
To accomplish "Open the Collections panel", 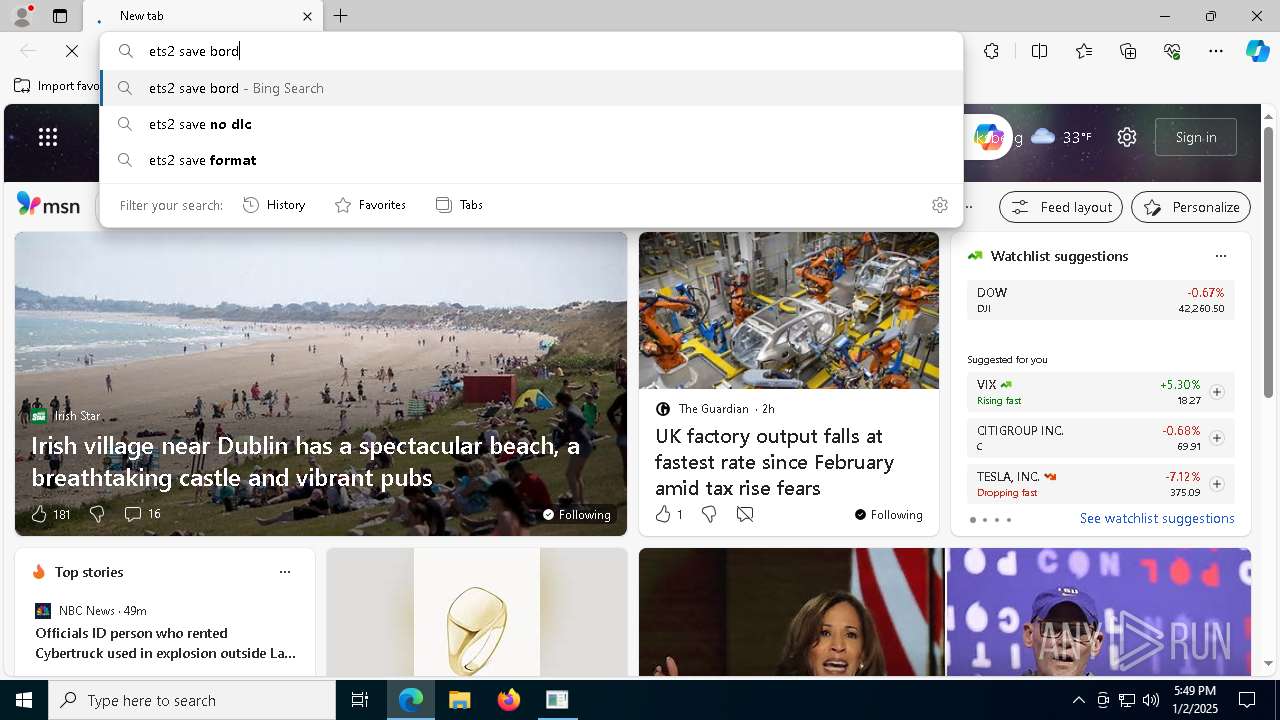I will pos(1129,51).
